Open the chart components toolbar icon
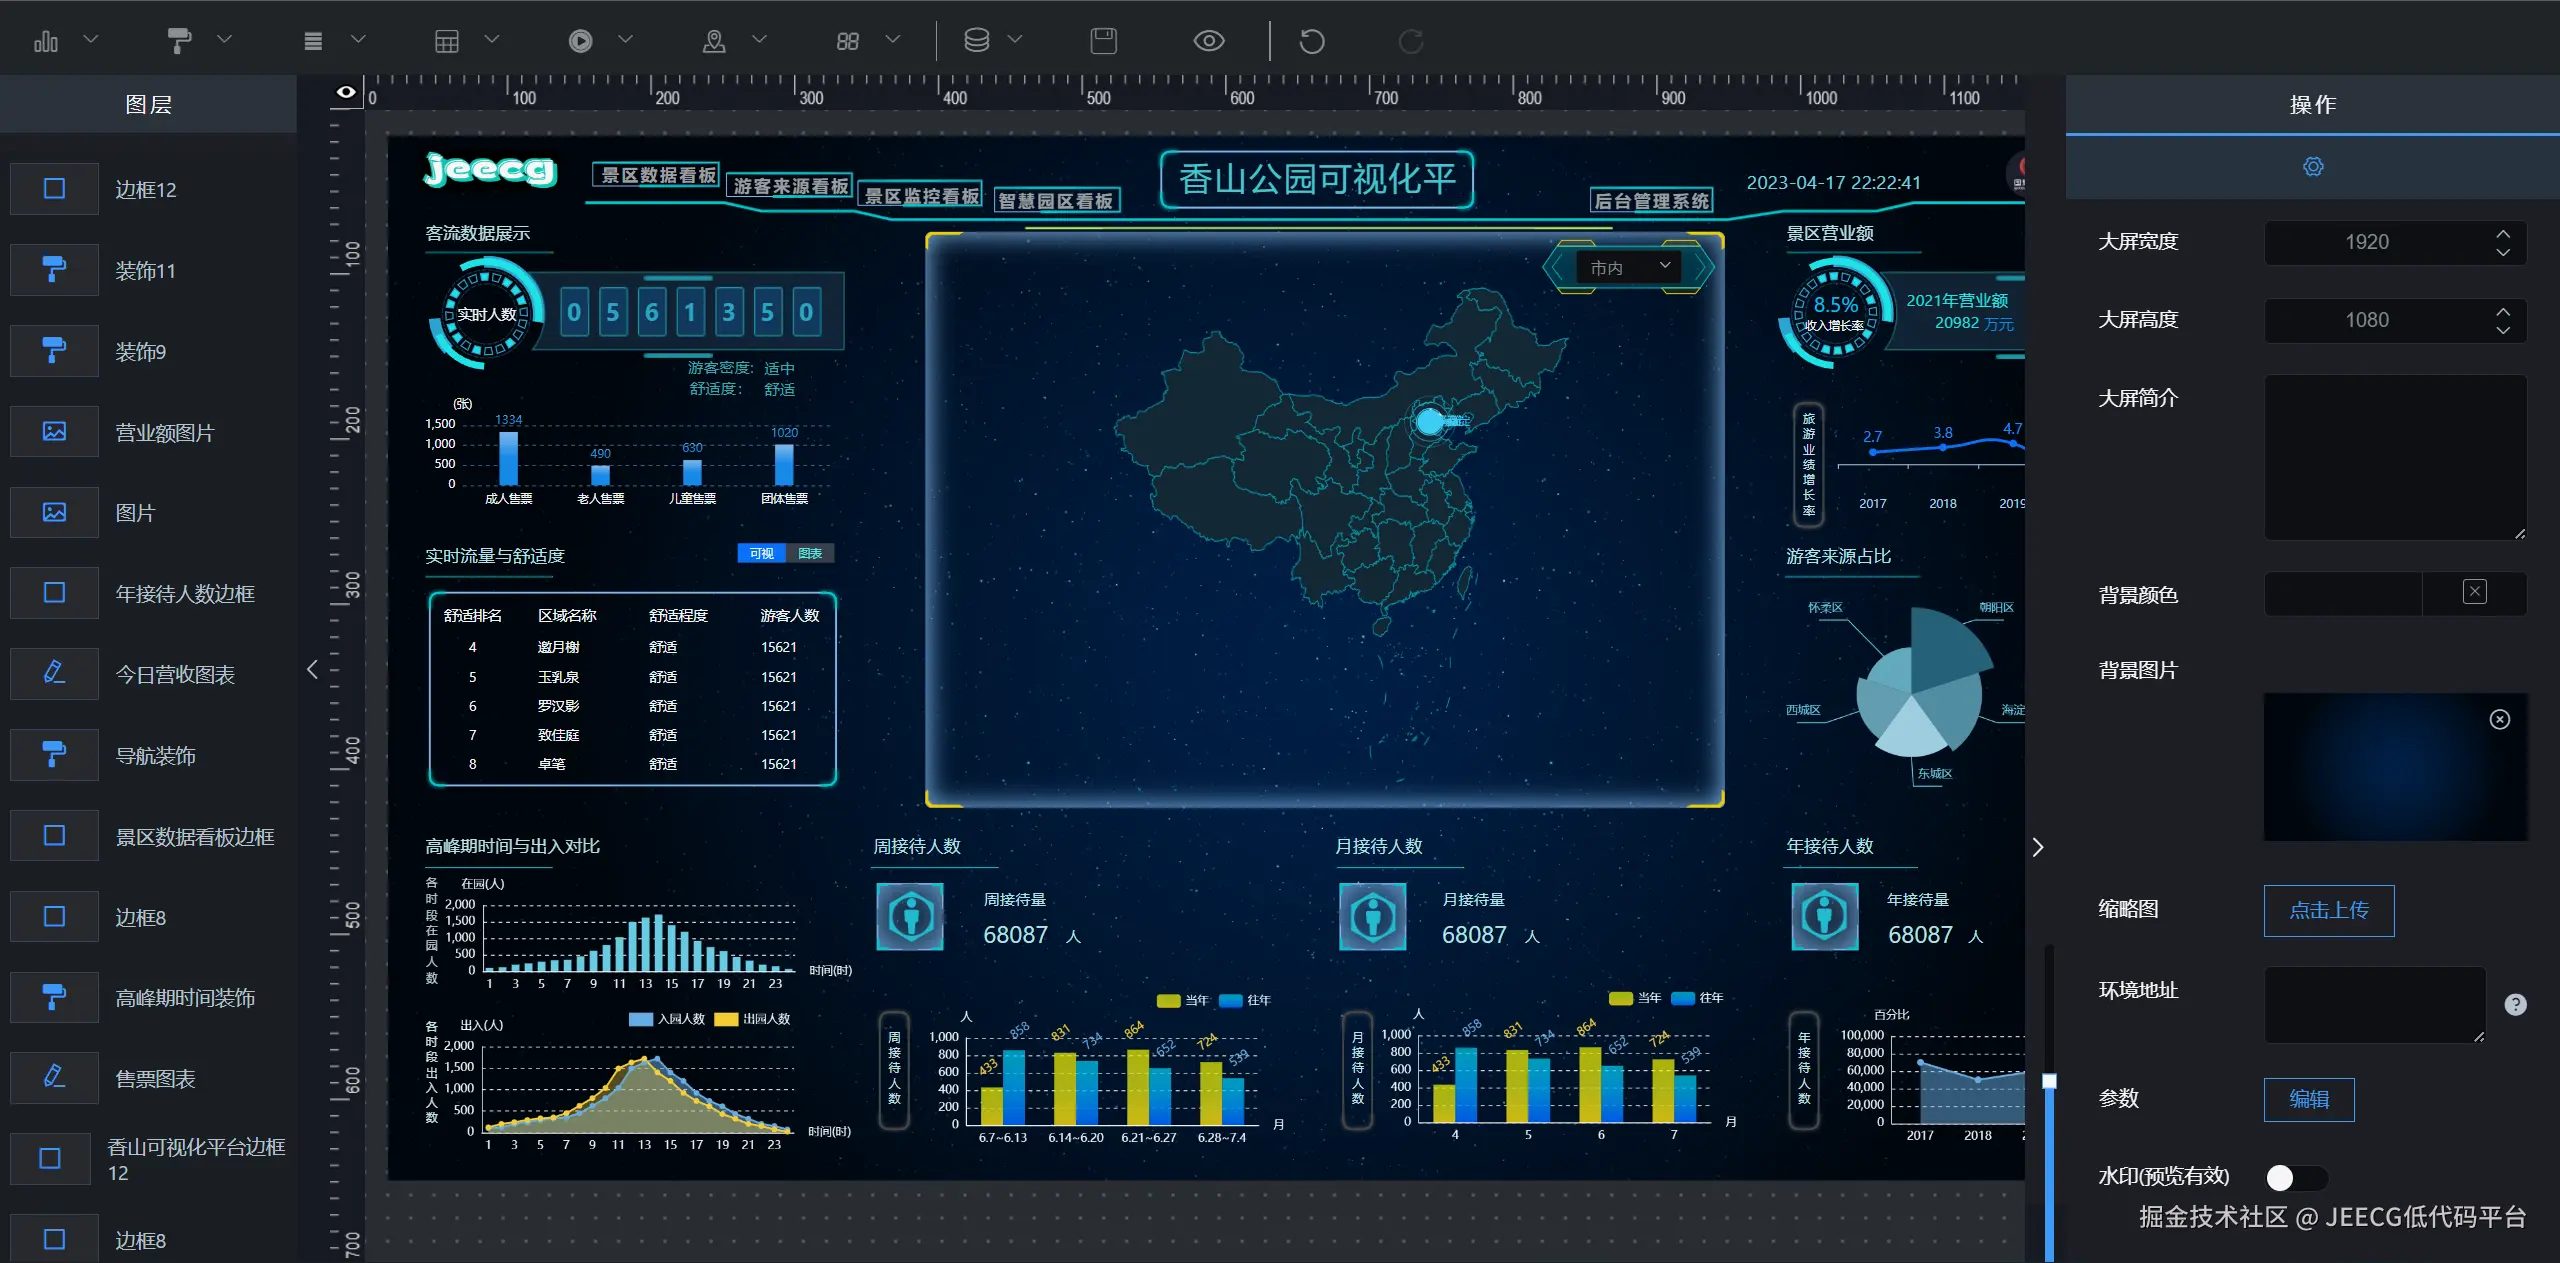 point(47,41)
